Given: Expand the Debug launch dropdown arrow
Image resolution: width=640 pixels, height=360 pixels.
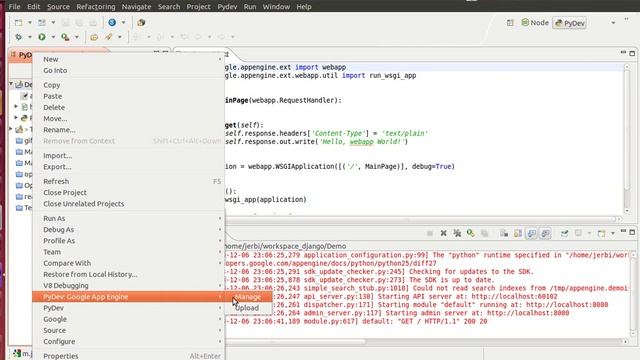Looking at the screenshot, I should [x=30, y=37].
